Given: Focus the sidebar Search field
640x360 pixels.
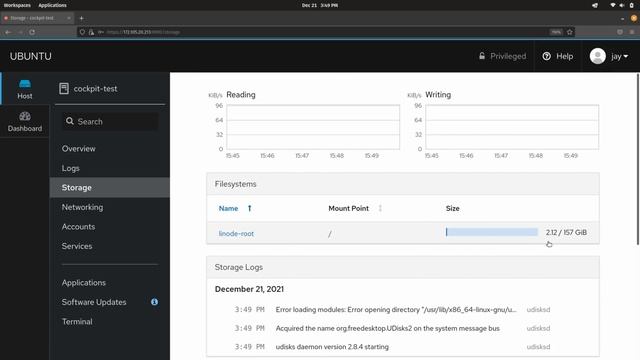Looking at the screenshot, I should (x=110, y=121).
